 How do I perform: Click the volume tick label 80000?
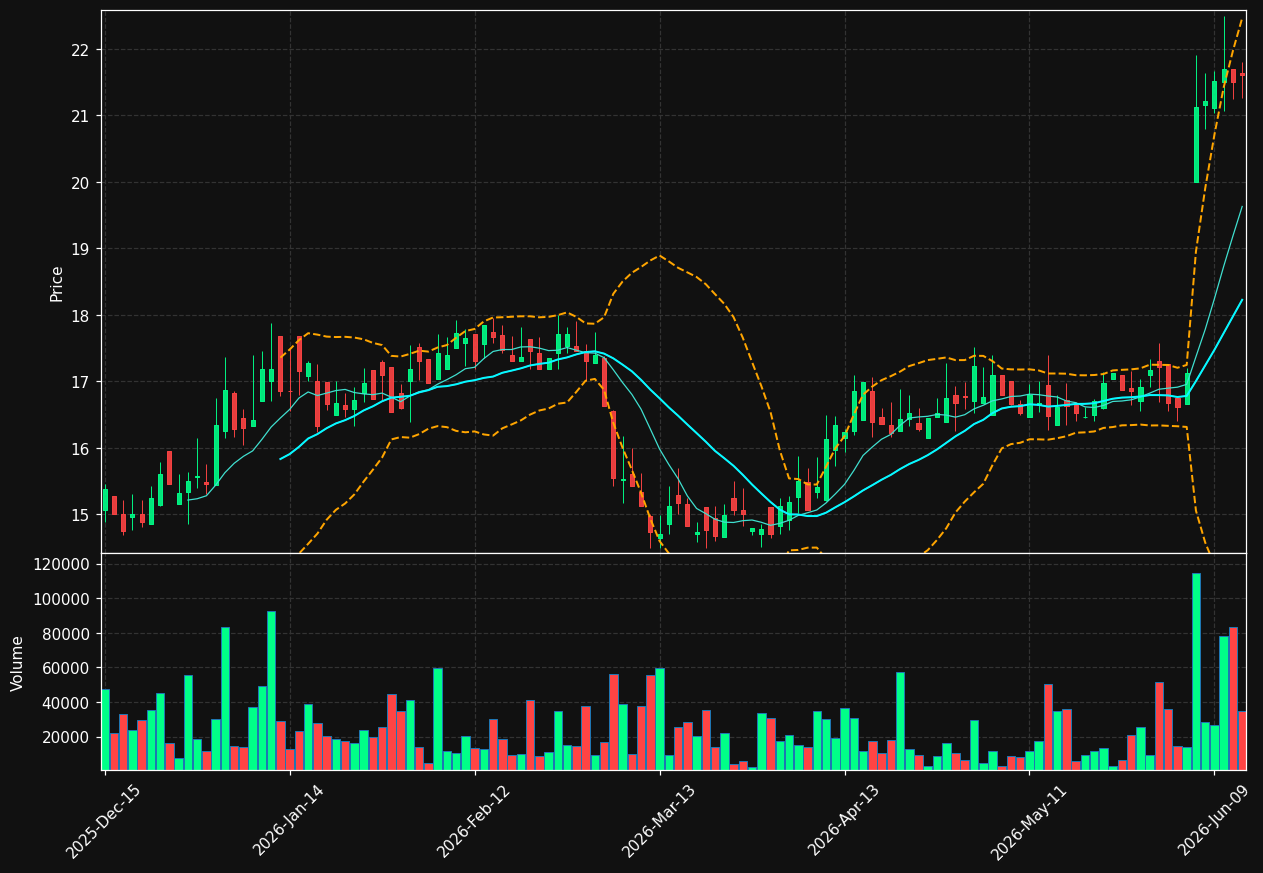click(66, 634)
